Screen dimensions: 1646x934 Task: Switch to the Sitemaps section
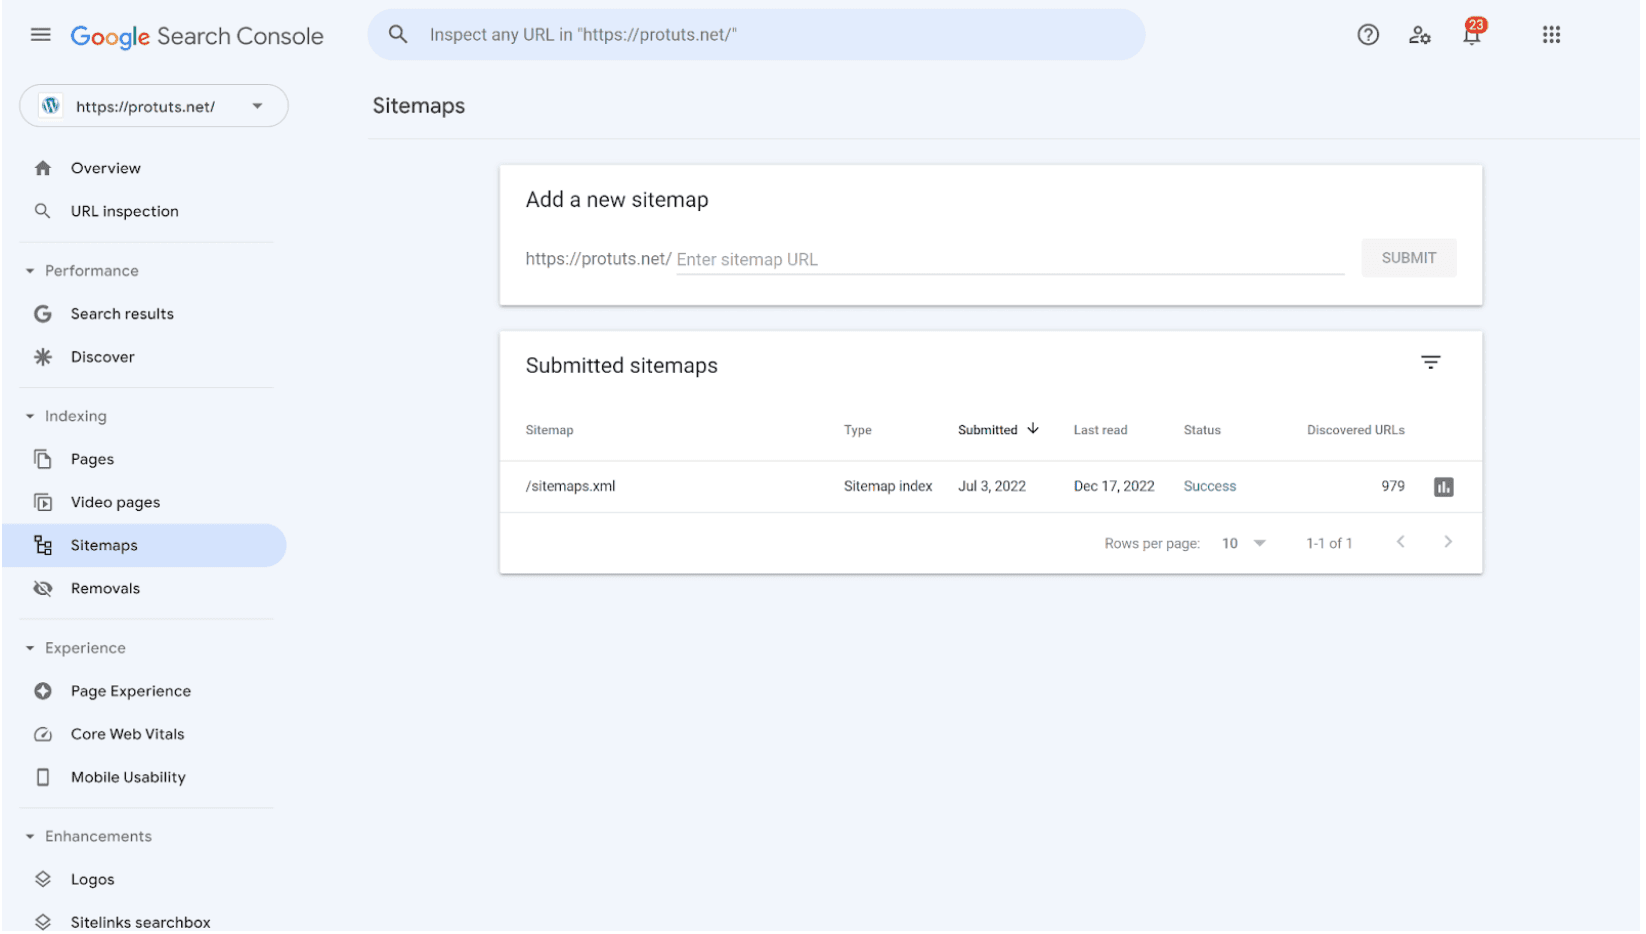(x=103, y=545)
